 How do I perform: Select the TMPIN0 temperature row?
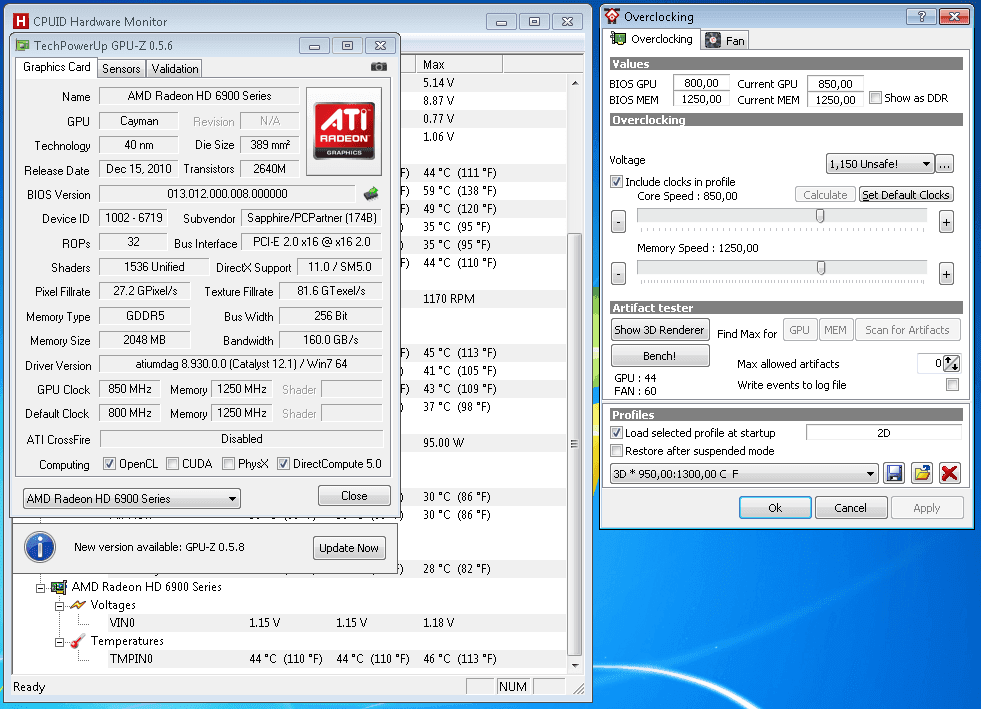337,659
